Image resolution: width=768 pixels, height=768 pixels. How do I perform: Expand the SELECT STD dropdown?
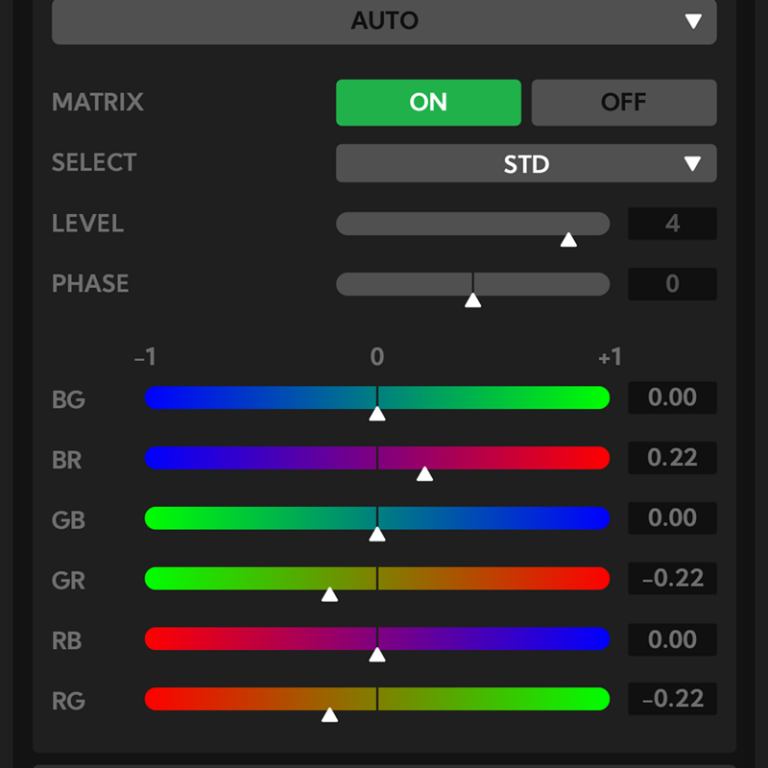(526, 164)
